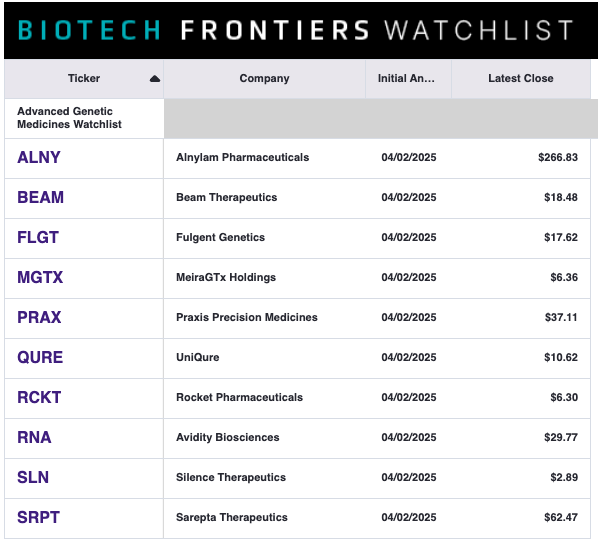The image size is (598, 544).
Task: Click the Biotech Frontiers Watchlist title banner
Action: (295, 30)
